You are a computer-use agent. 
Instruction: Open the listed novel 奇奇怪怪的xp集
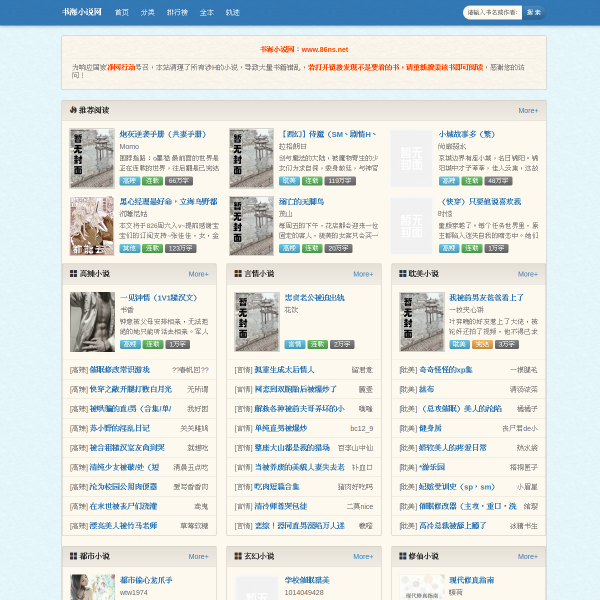coord(446,370)
